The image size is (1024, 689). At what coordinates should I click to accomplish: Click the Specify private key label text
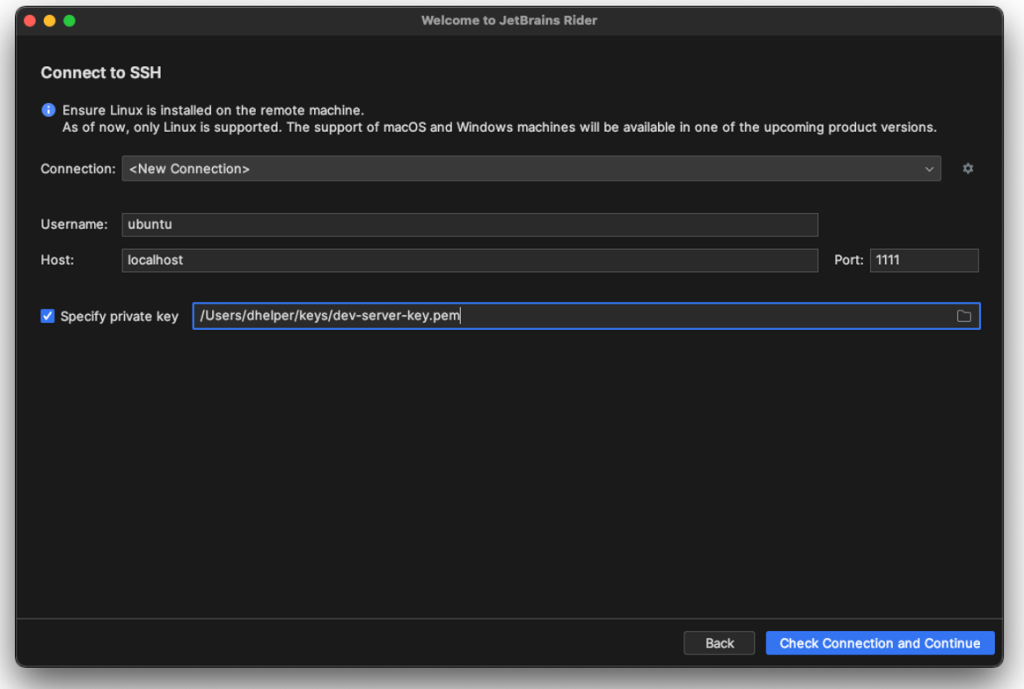click(118, 316)
